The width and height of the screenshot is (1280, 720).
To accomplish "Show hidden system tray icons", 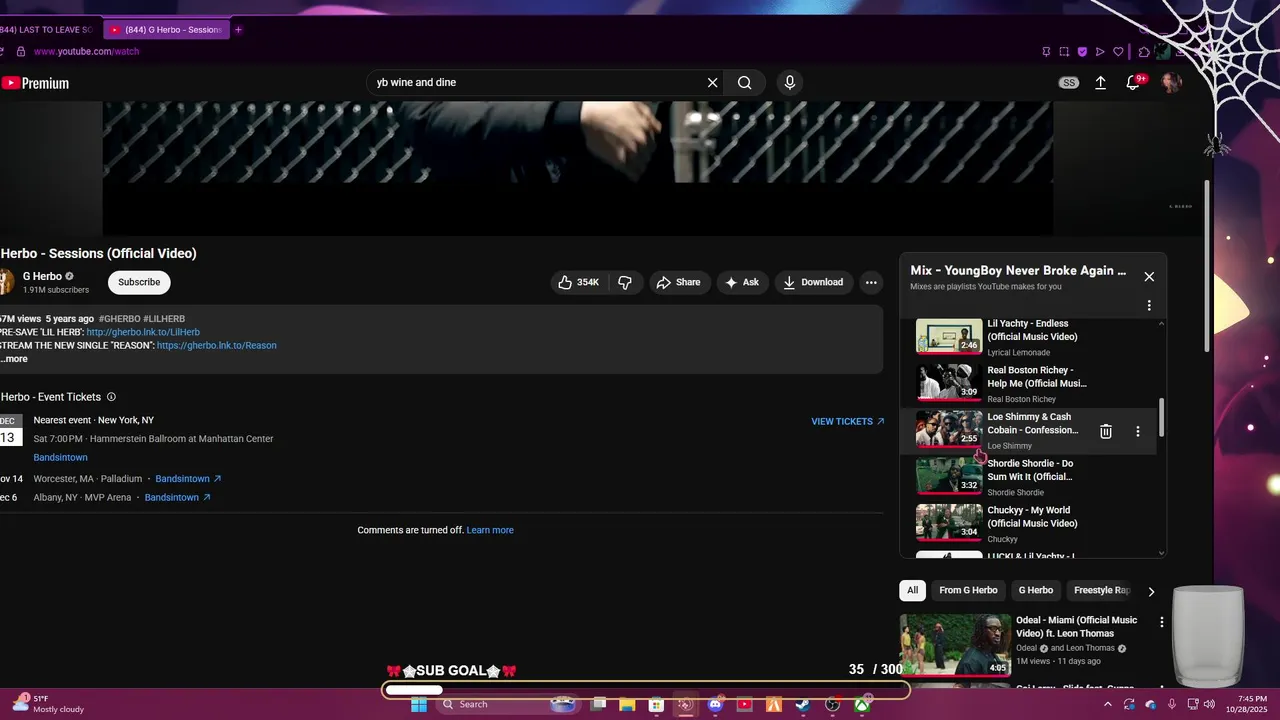I will pos(1108,705).
